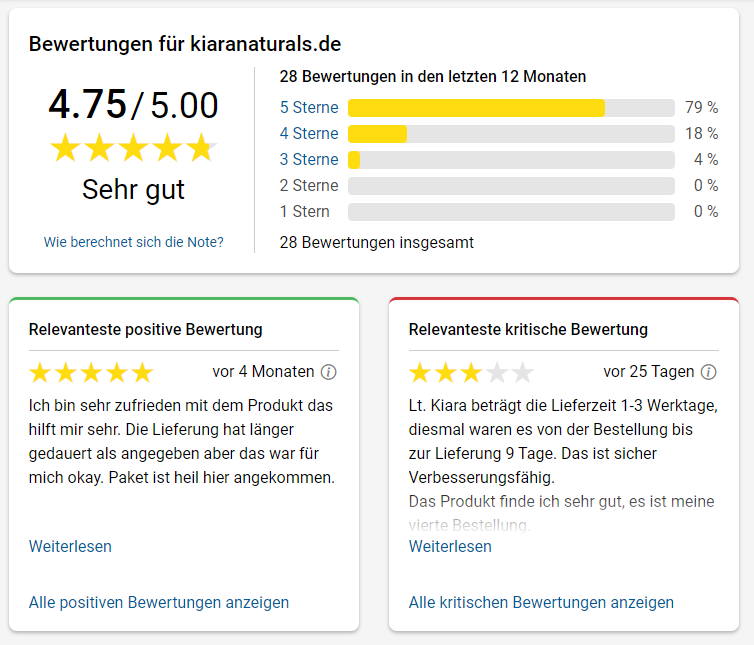Expand positive review with "Weiterlesen"
This screenshot has height=645, width=754.
pyautogui.click(x=70, y=546)
